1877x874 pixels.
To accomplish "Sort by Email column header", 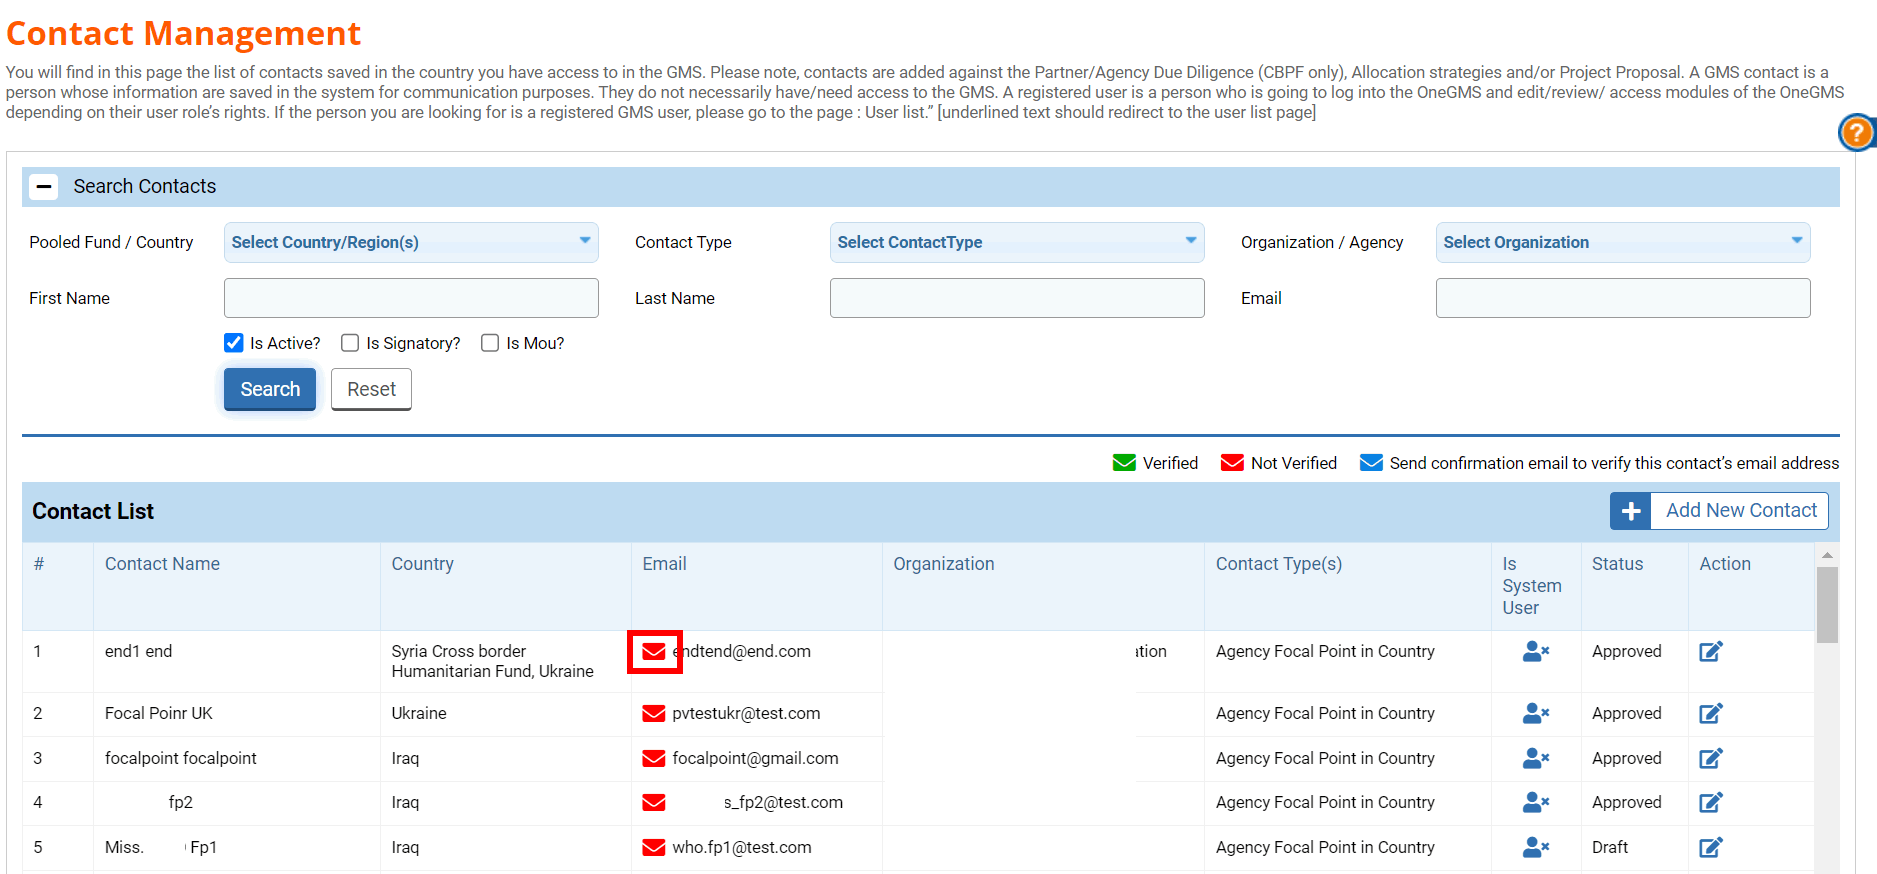I will [664, 564].
